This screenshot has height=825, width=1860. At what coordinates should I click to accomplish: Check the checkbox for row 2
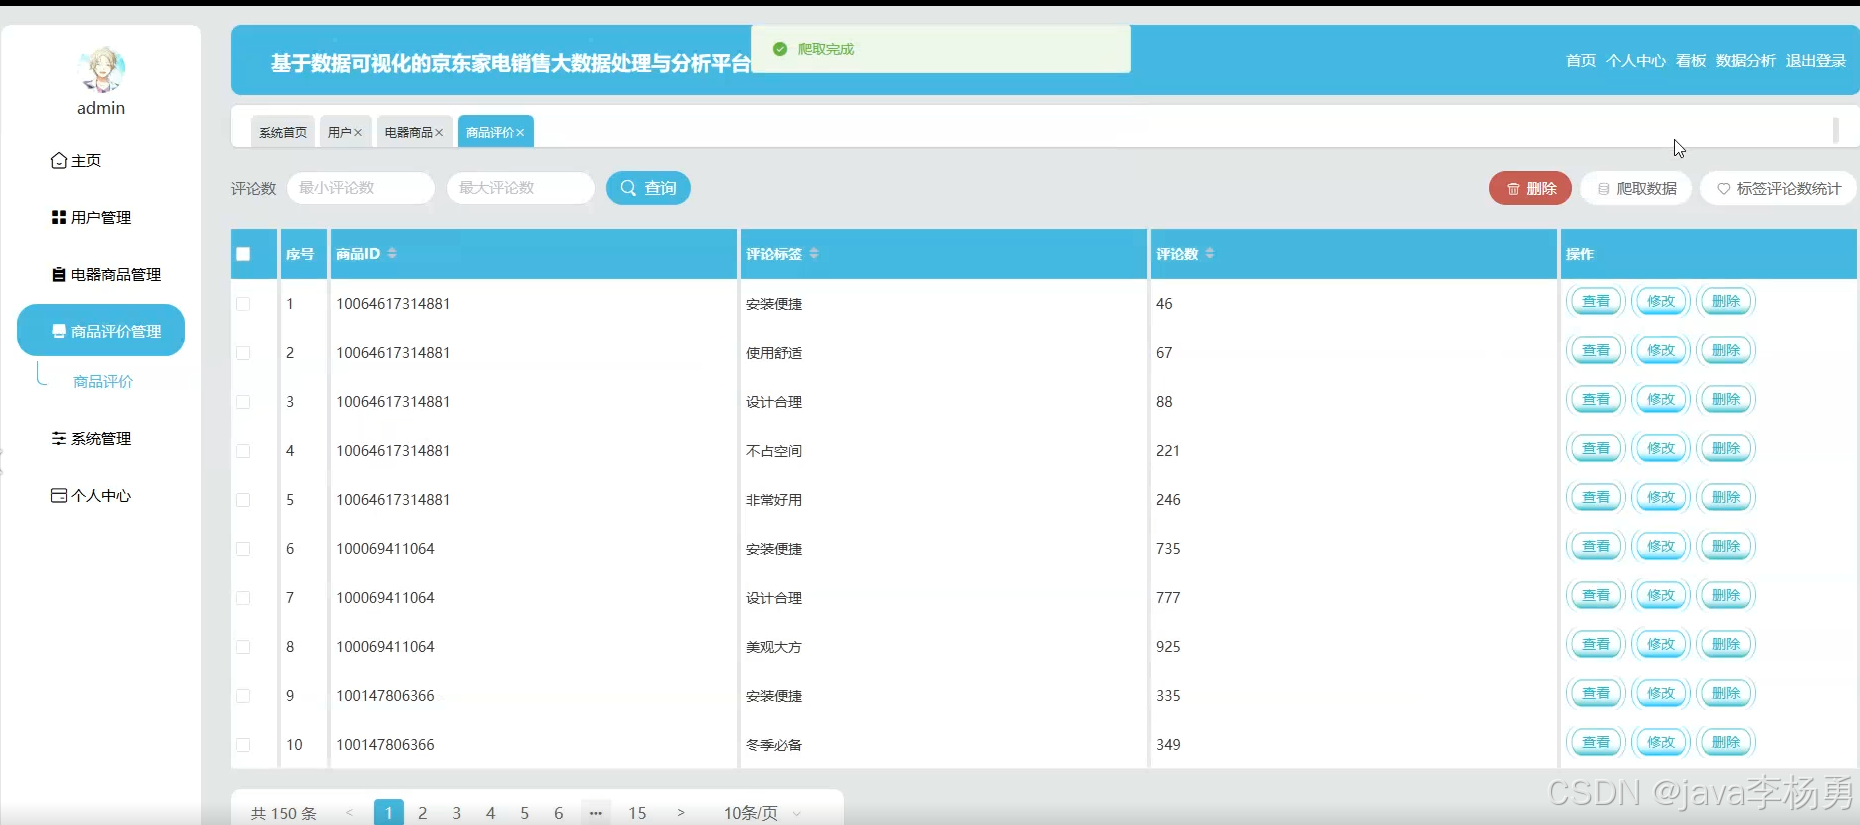(x=243, y=353)
